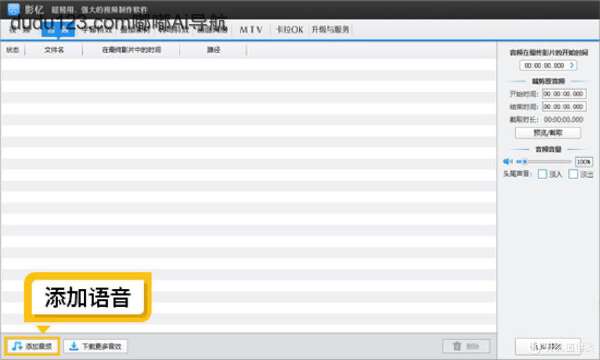
Task: Click the trash can Delete icon
Action: click(x=457, y=346)
